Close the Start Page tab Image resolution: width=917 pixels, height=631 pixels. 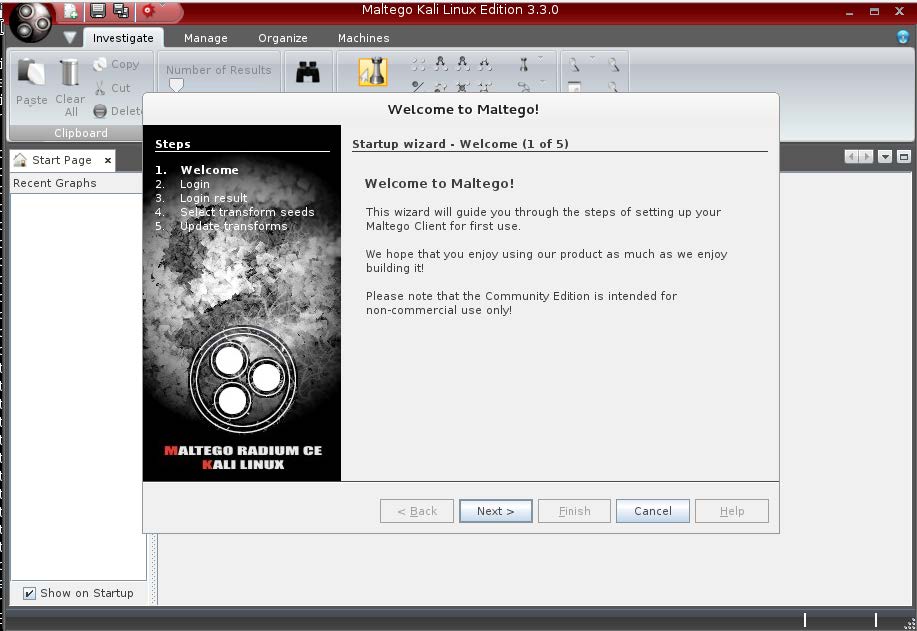click(x=108, y=160)
